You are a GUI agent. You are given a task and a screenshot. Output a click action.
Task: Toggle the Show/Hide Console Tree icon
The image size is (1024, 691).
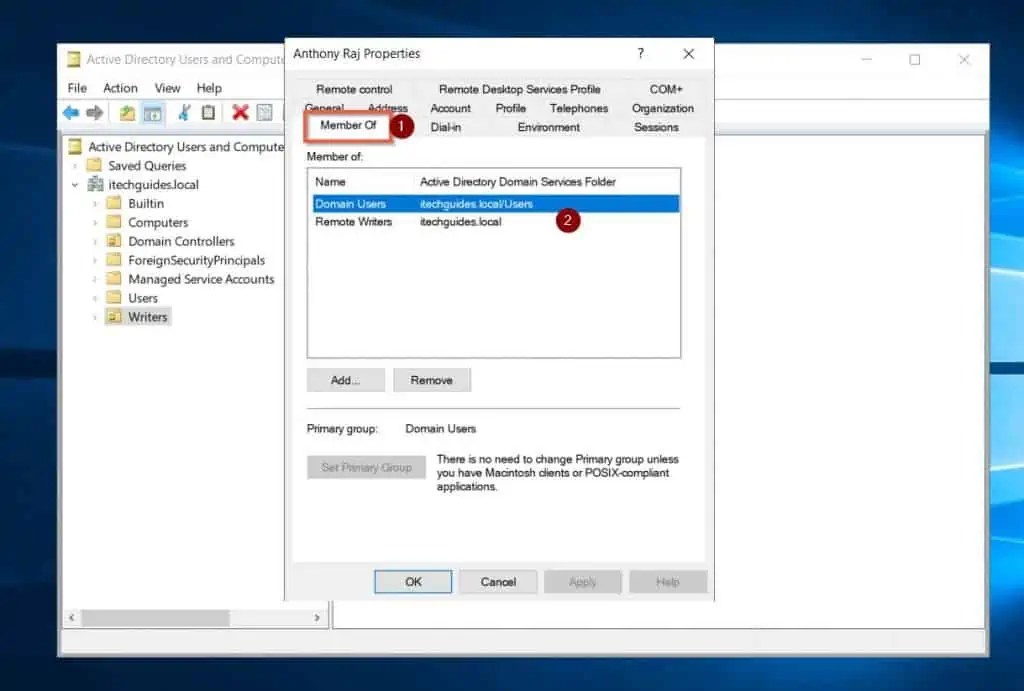coord(152,113)
